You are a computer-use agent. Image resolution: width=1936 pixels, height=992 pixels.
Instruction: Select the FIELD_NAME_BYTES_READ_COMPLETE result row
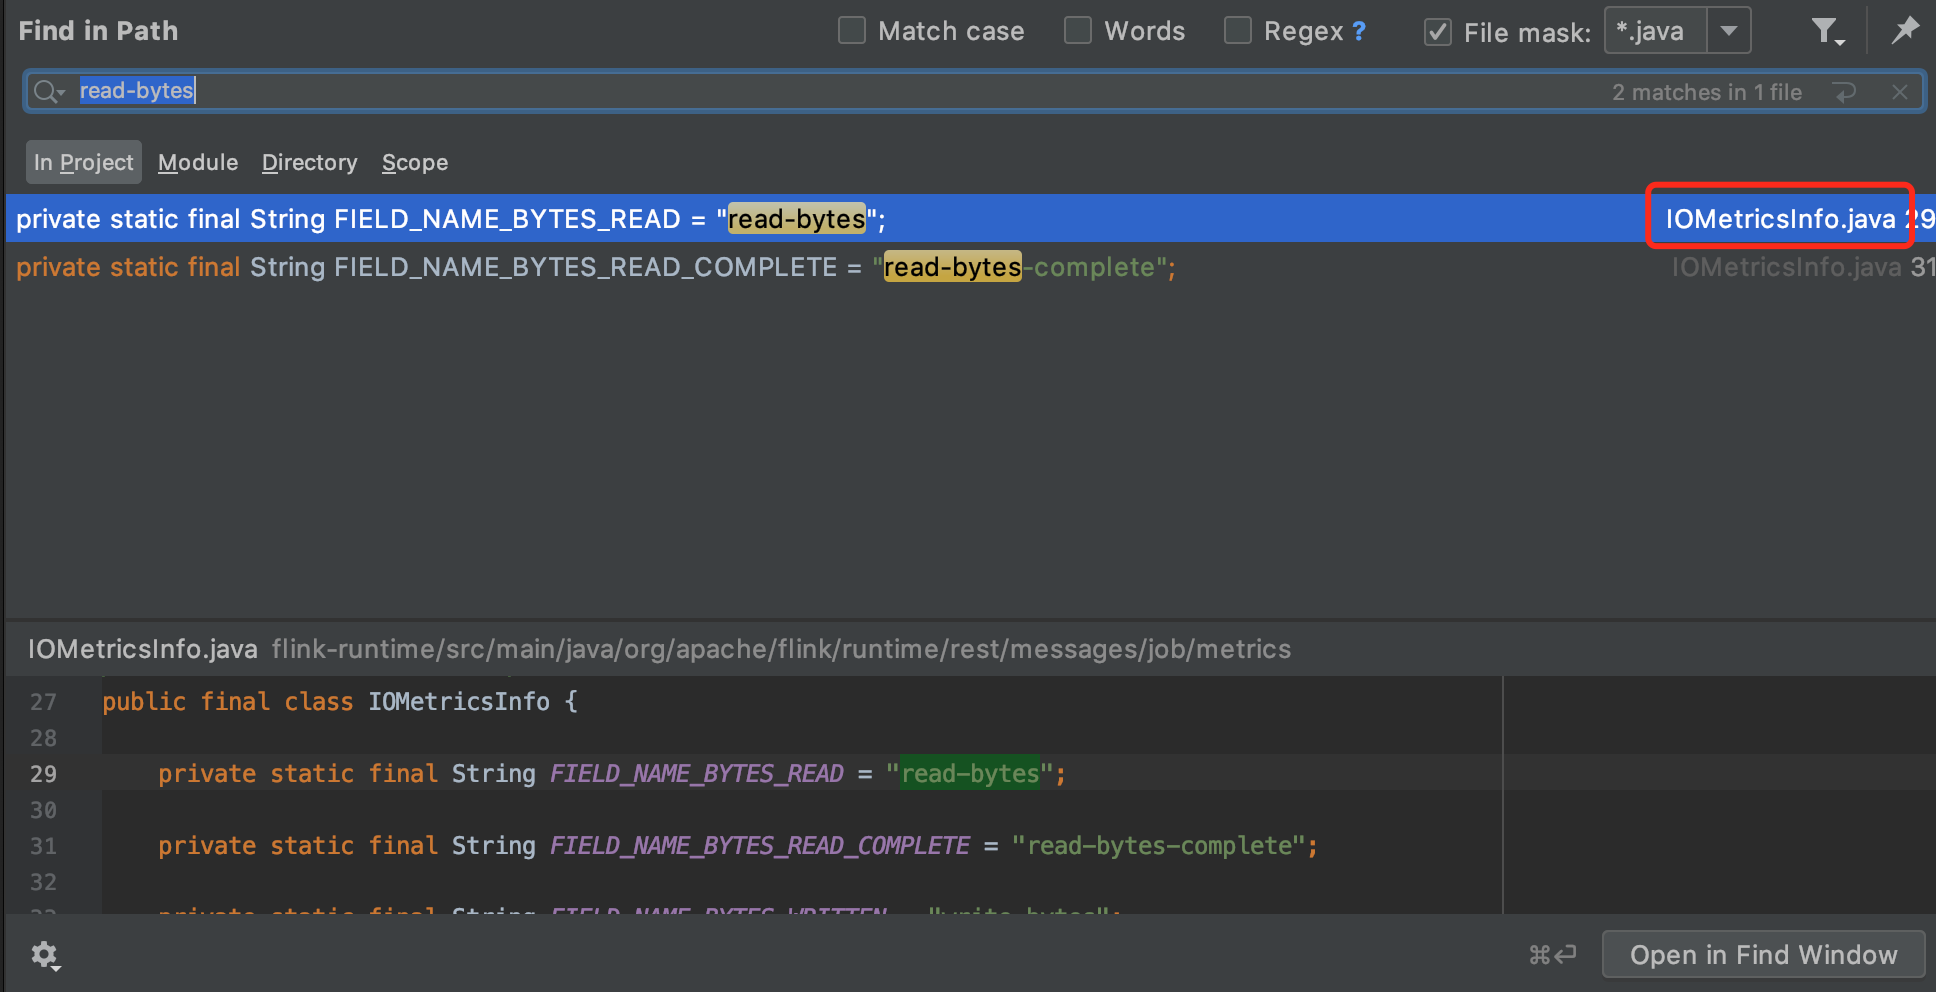click(x=970, y=267)
